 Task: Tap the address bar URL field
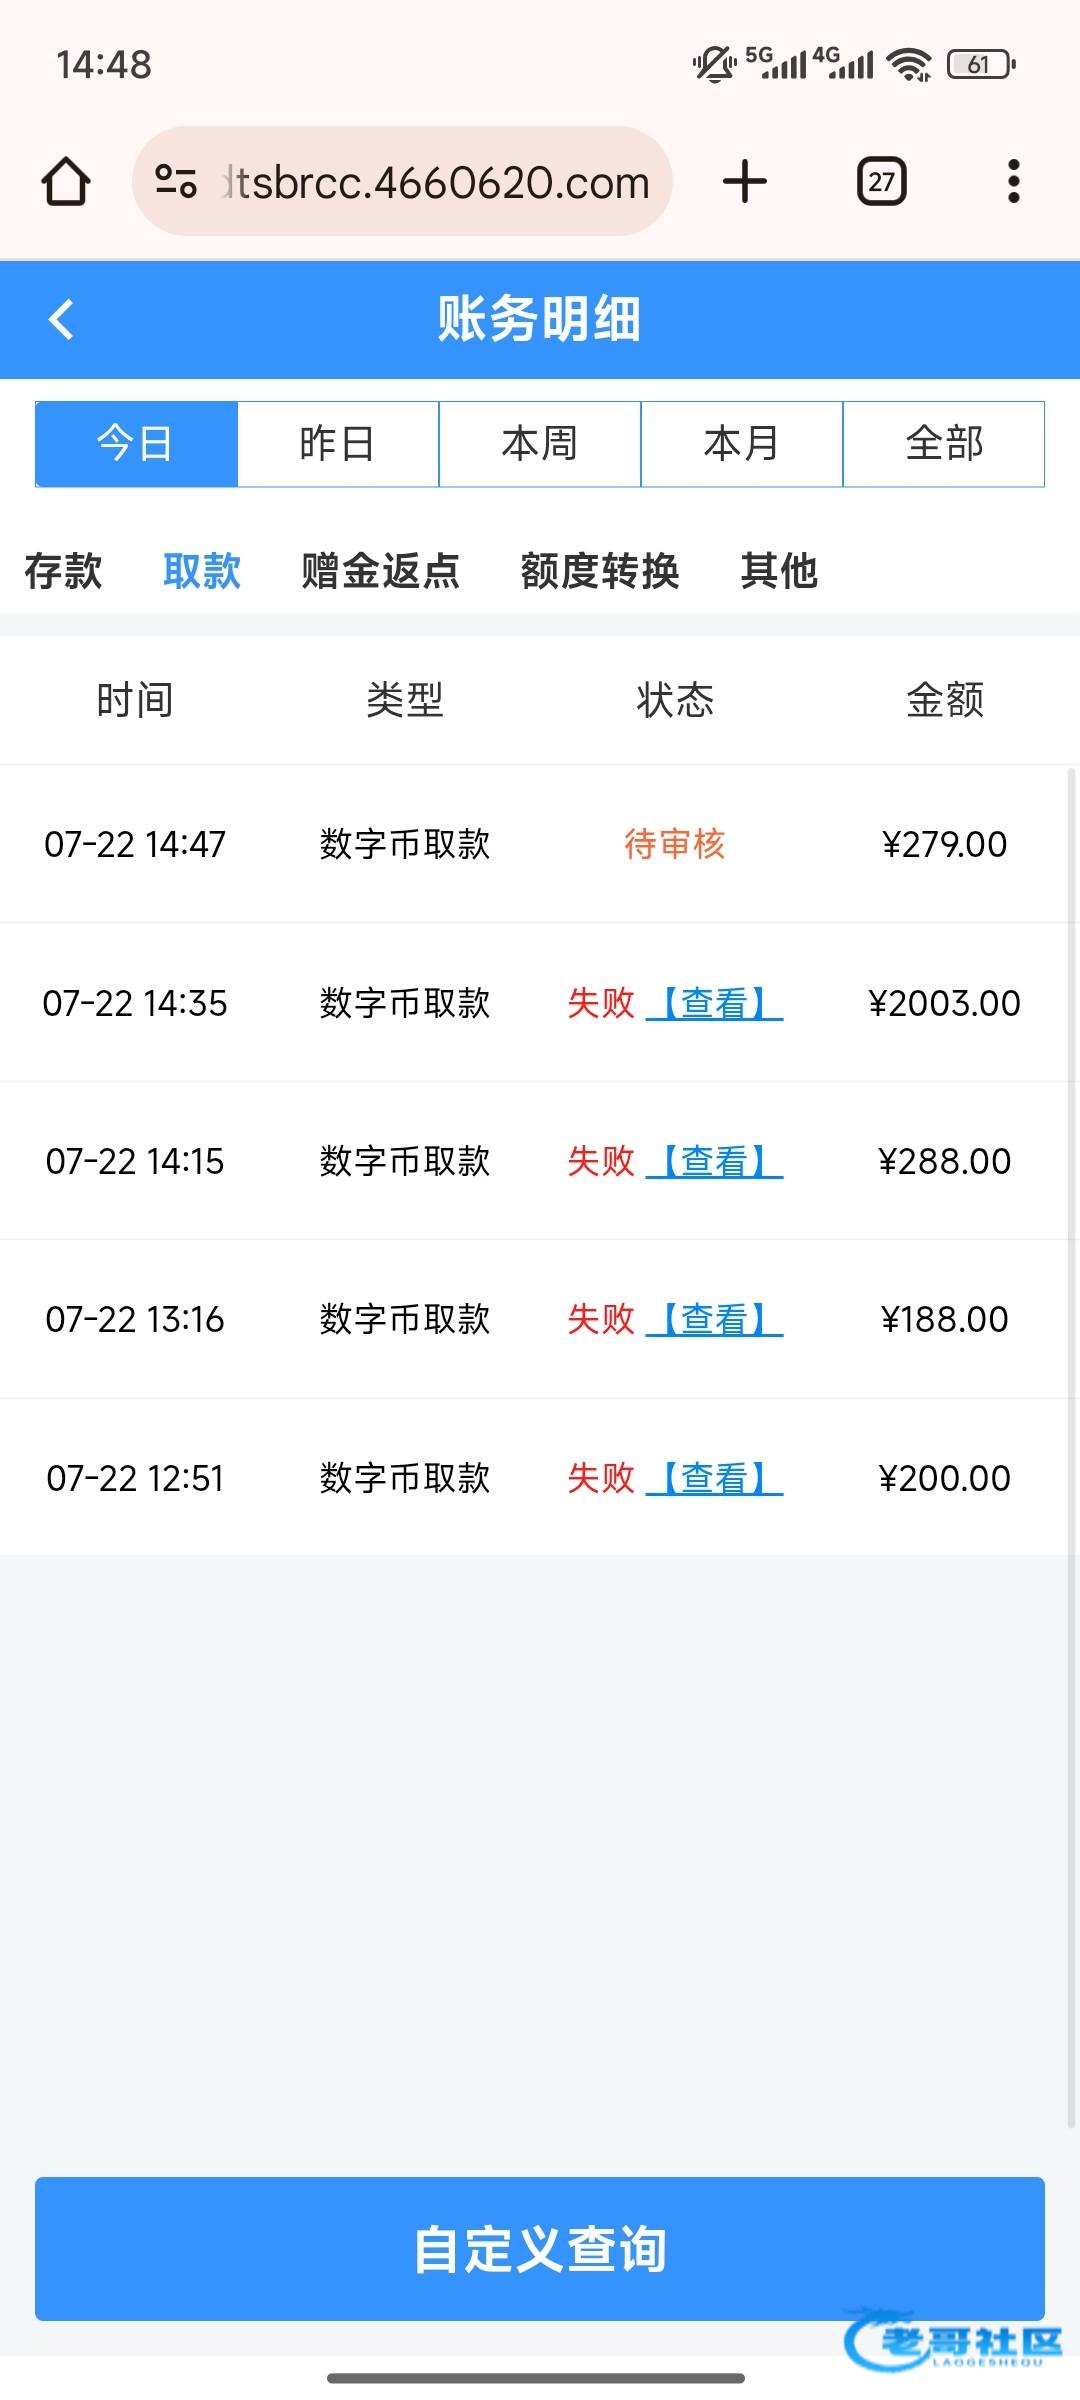435,182
